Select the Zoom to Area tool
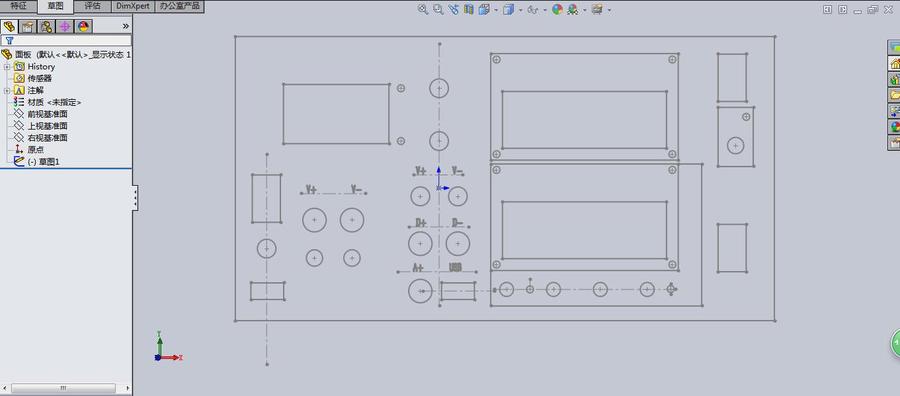This screenshot has height=396, width=900. pyautogui.click(x=439, y=10)
